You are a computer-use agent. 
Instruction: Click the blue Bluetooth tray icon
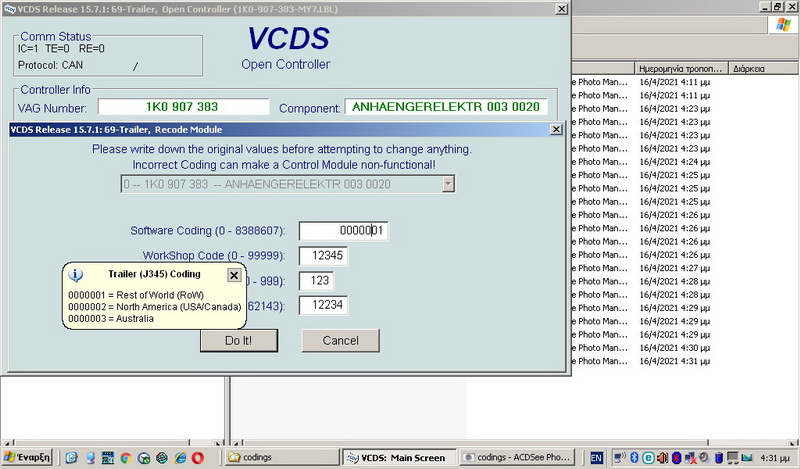click(x=634, y=457)
